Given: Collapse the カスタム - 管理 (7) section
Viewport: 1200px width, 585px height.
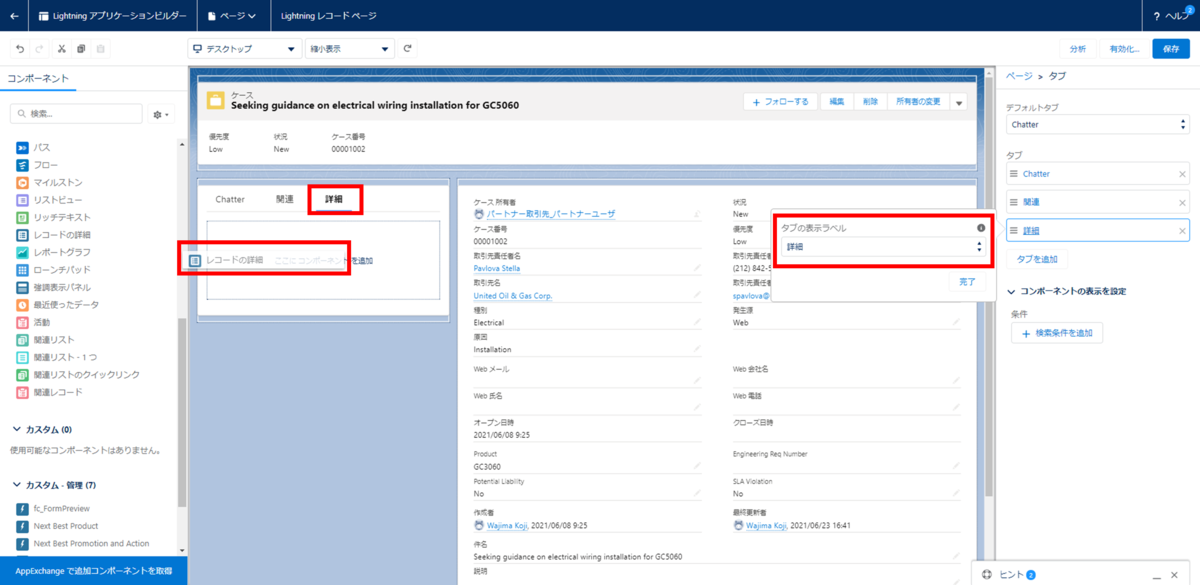Looking at the screenshot, I should click(17, 485).
